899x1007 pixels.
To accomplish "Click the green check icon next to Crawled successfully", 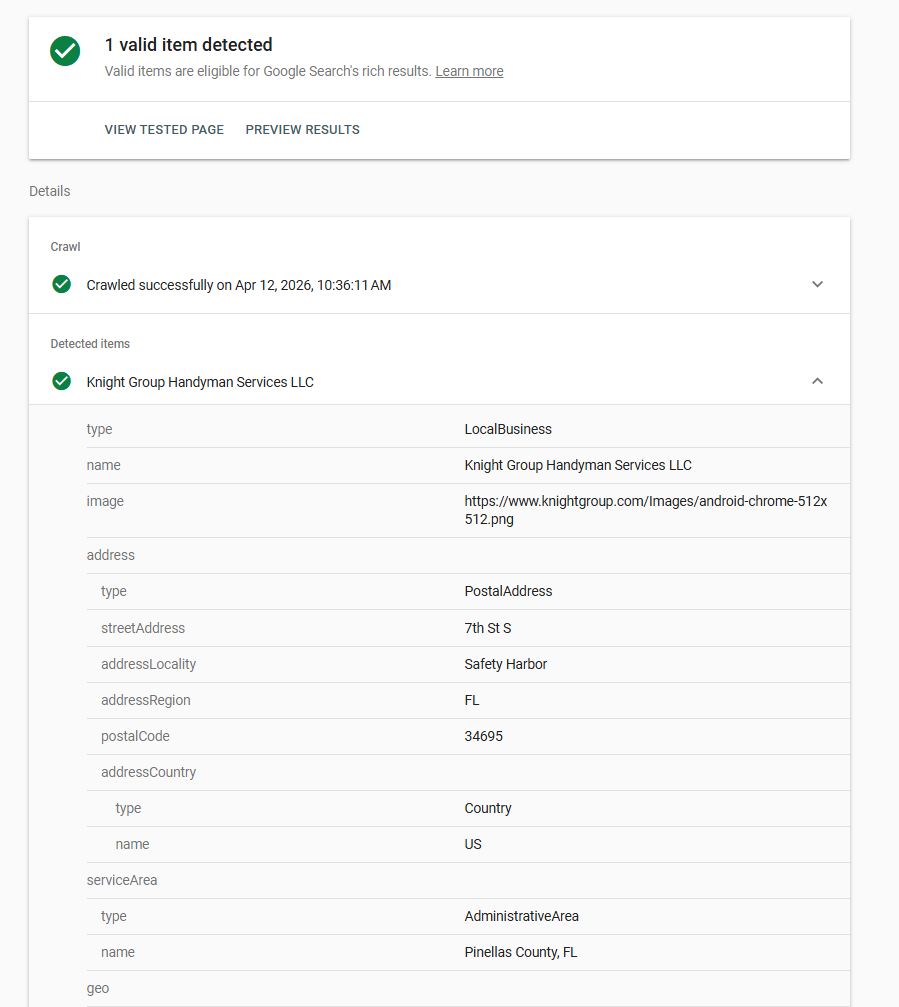I will click(x=62, y=285).
